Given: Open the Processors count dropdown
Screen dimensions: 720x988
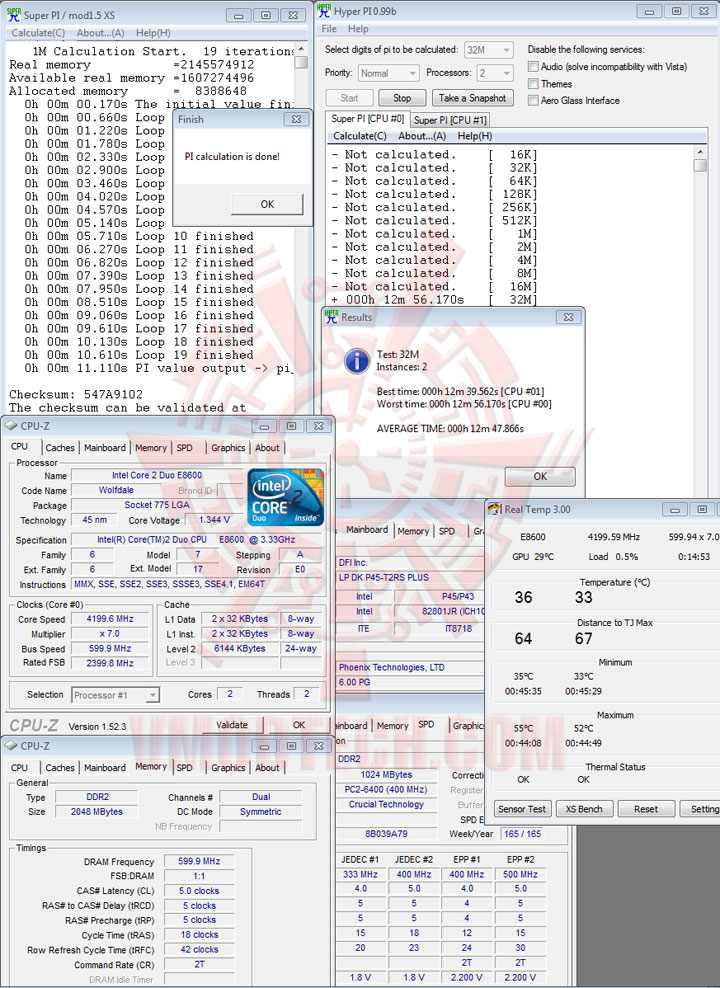Looking at the screenshot, I should click(494, 73).
